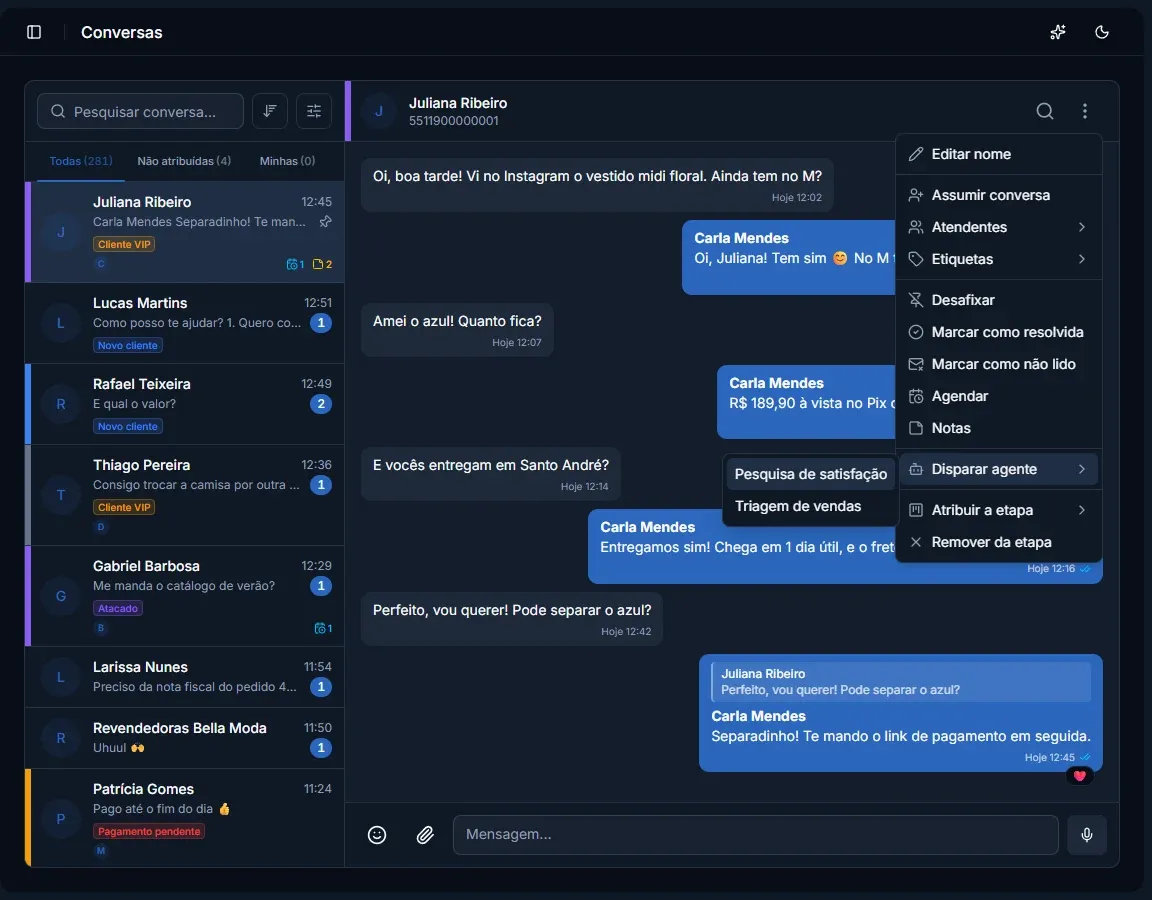Click the message about delivery to Santo André
Viewport: 1152px width, 900px height.
[x=490, y=474]
